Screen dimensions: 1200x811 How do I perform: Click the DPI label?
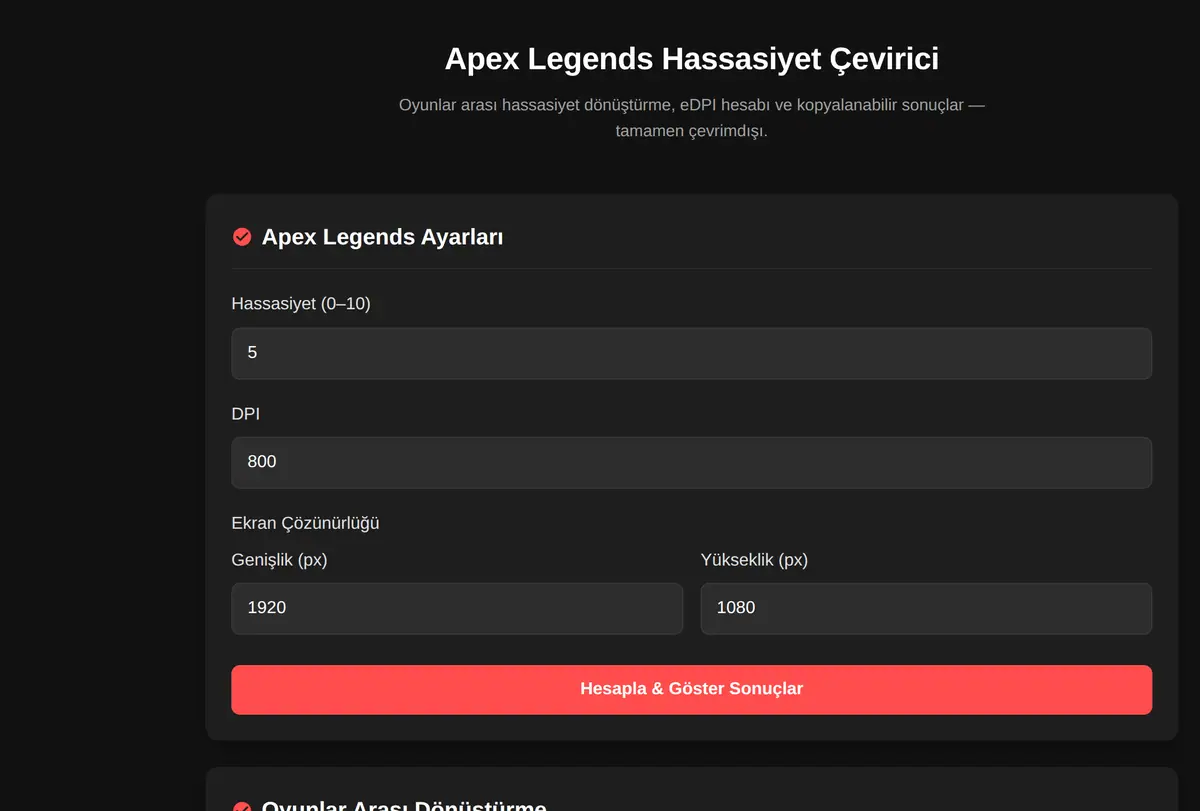click(245, 413)
